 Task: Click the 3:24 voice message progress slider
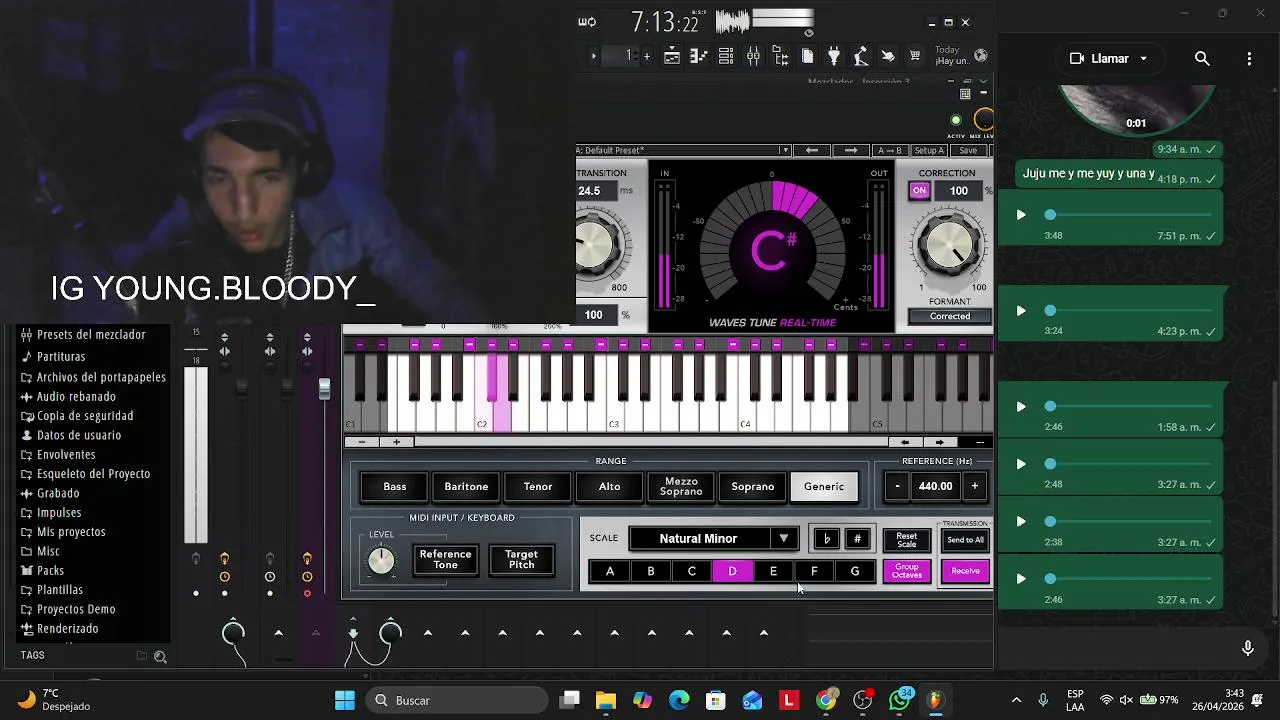tap(1131, 311)
